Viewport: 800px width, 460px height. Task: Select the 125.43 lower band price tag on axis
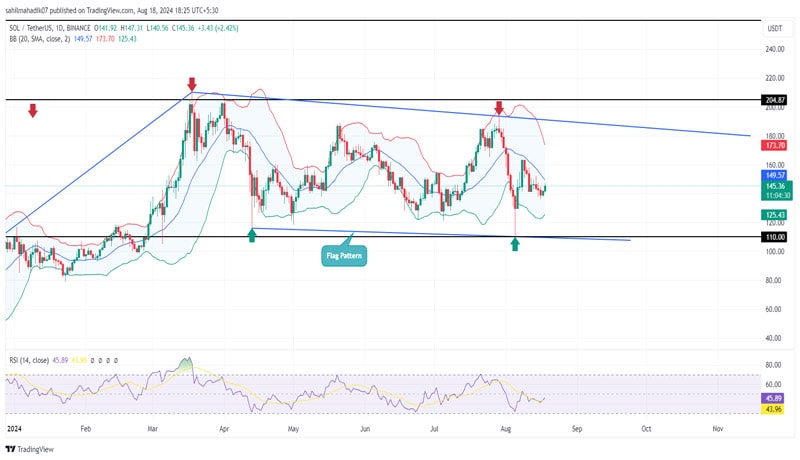point(773,215)
